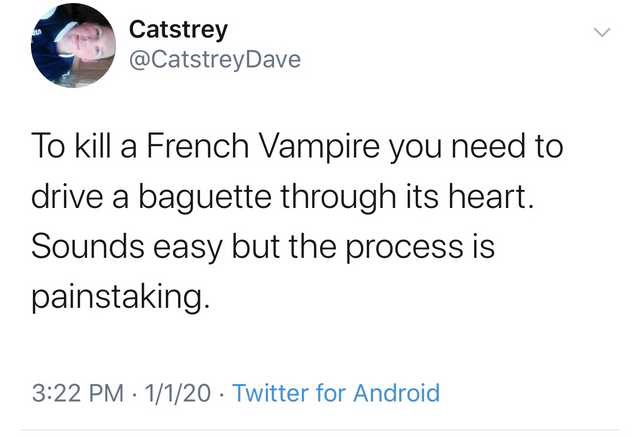Click the word "drive" in the tweet
This screenshot has width=640, height=437.
coord(67,196)
